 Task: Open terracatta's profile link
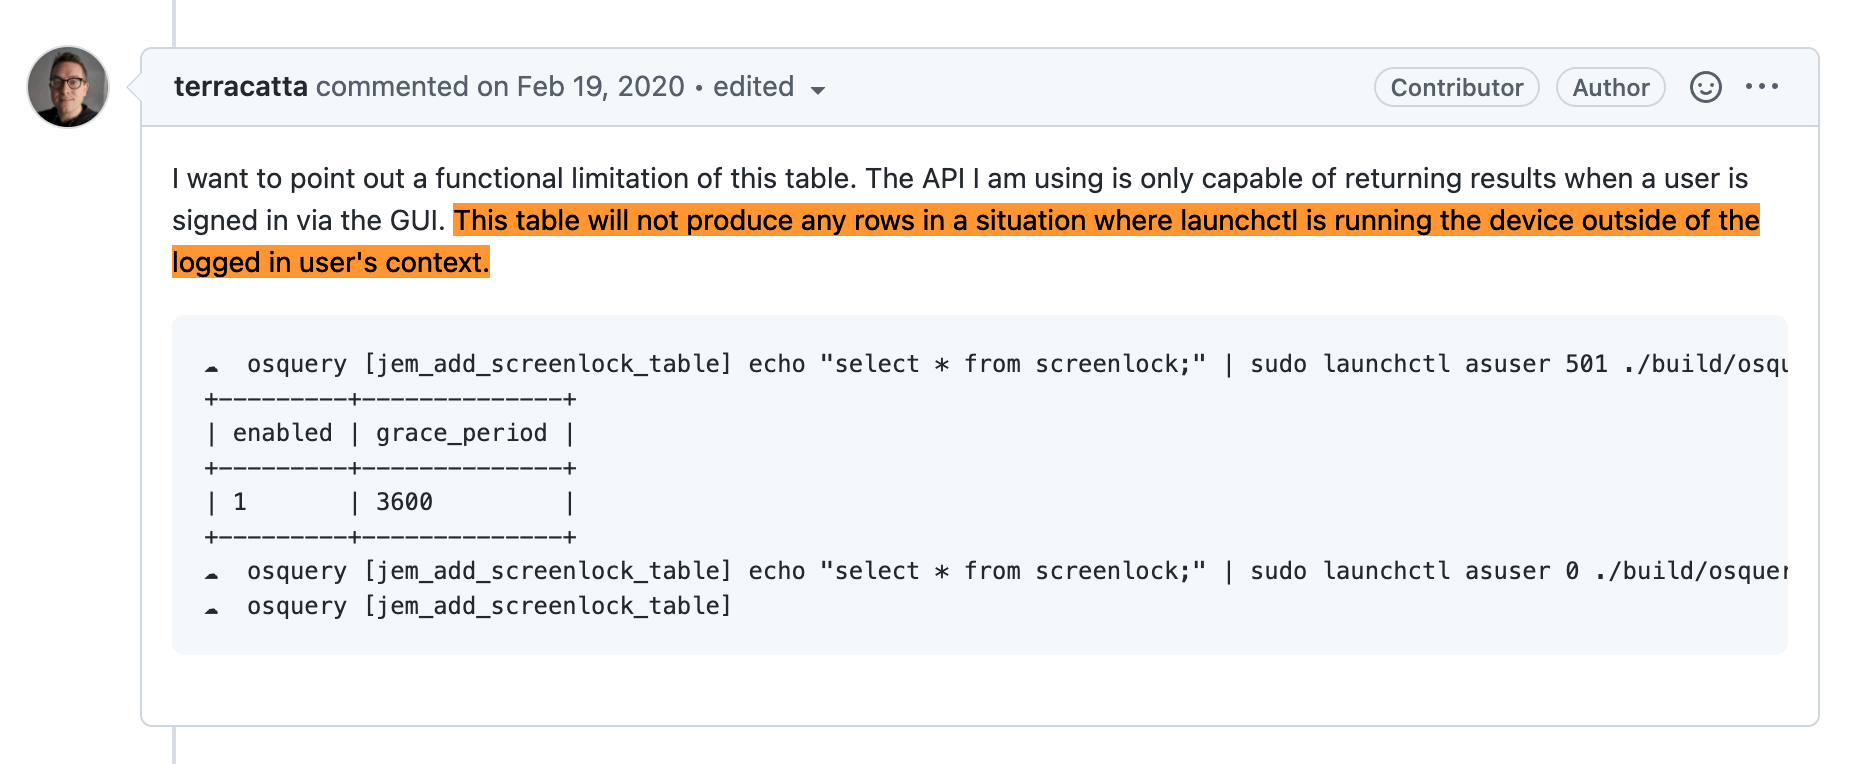click(240, 87)
